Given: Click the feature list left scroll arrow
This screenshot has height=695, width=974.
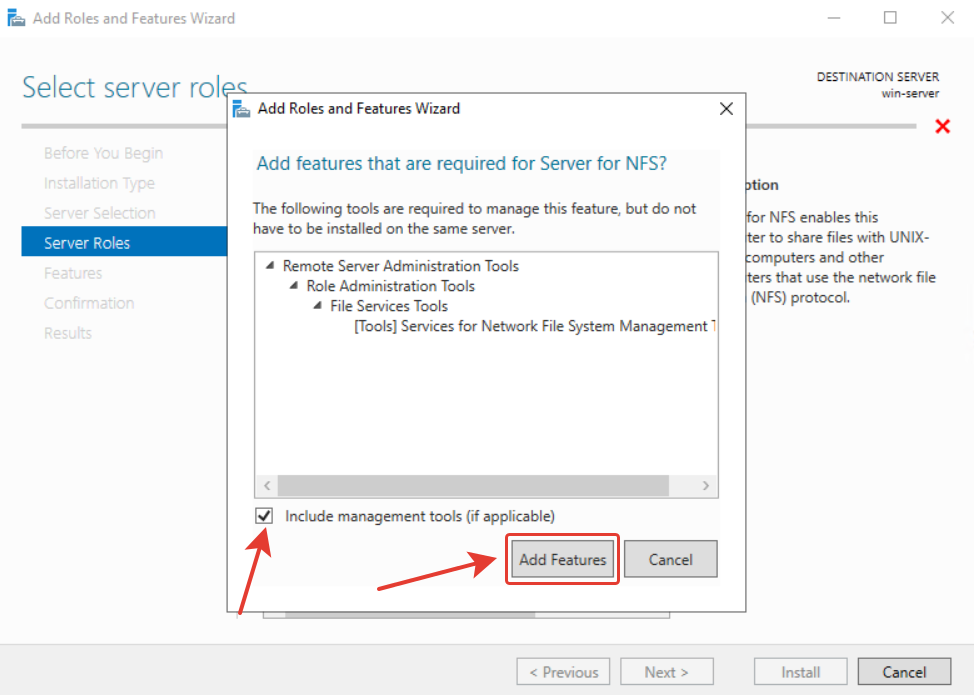Looking at the screenshot, I should (x=267, y=486).
